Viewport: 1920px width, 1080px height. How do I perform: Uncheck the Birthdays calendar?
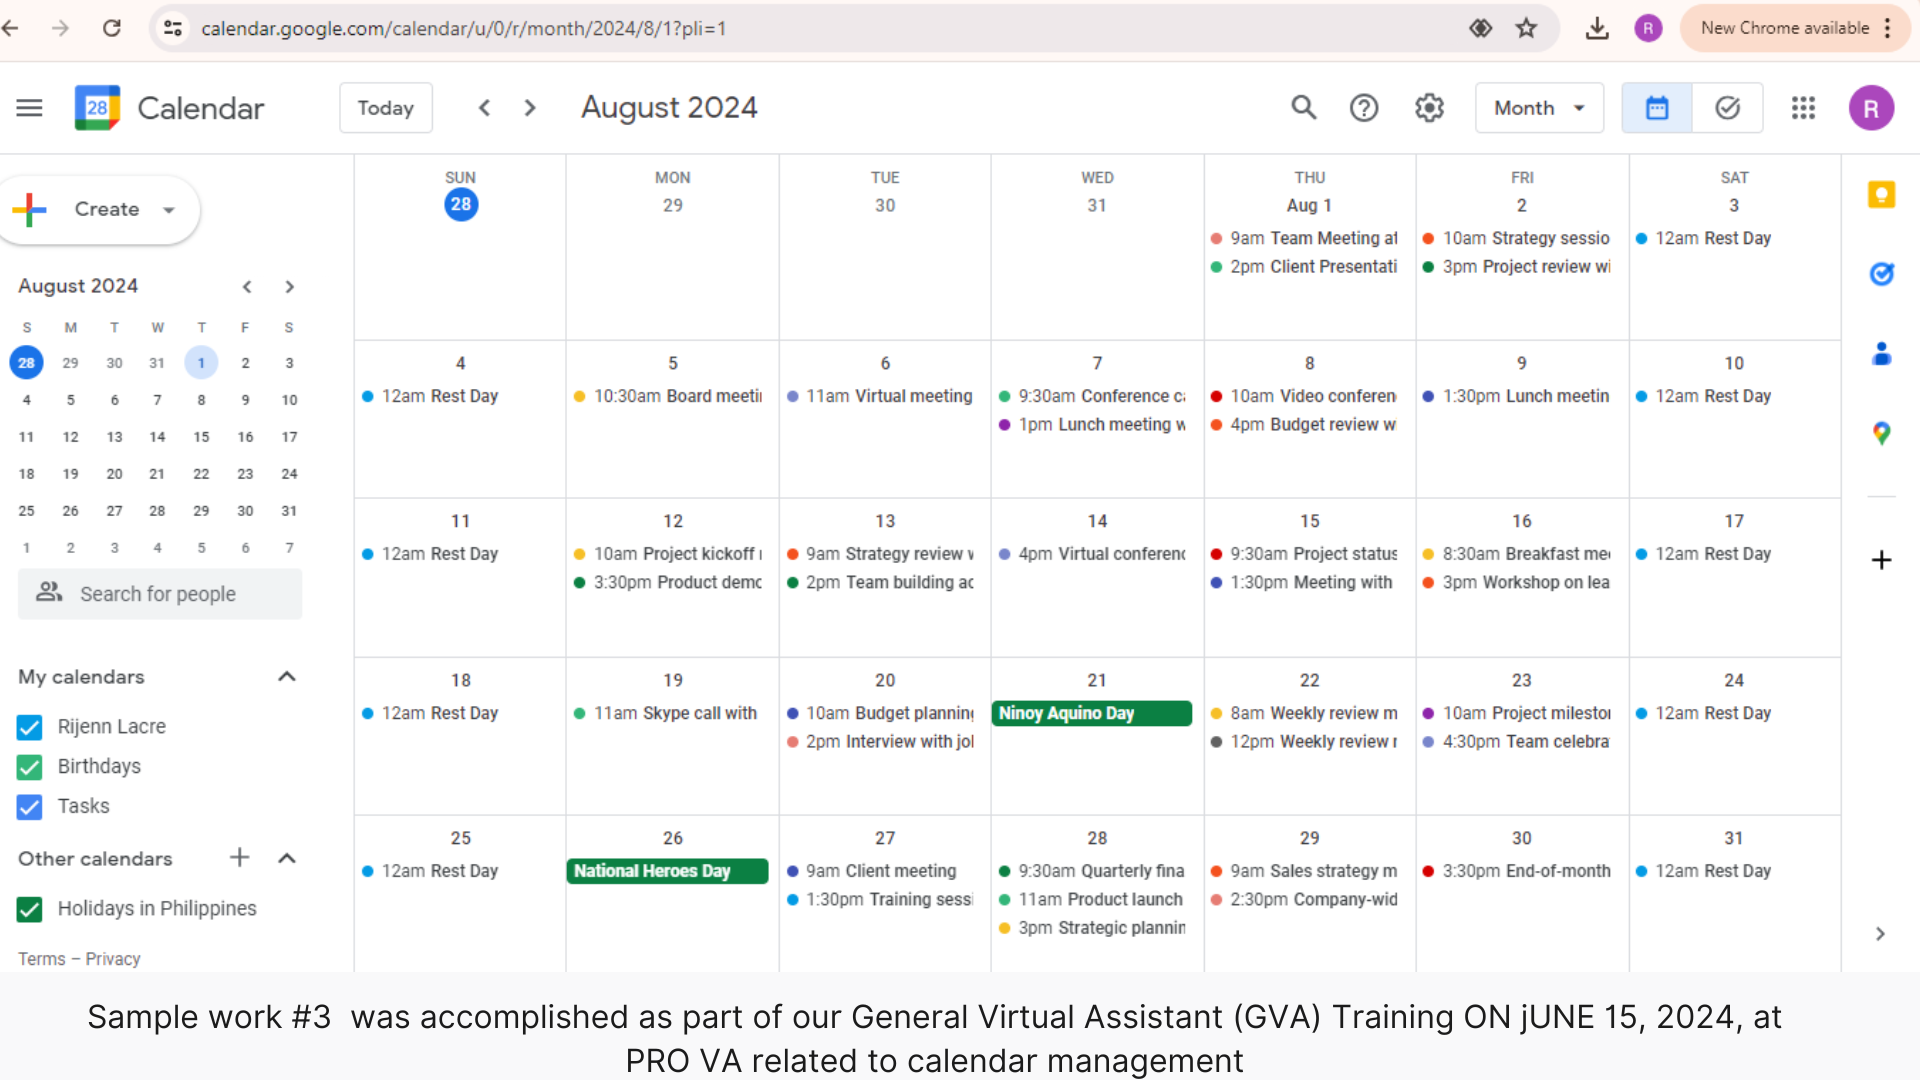[x=30, y=767]
